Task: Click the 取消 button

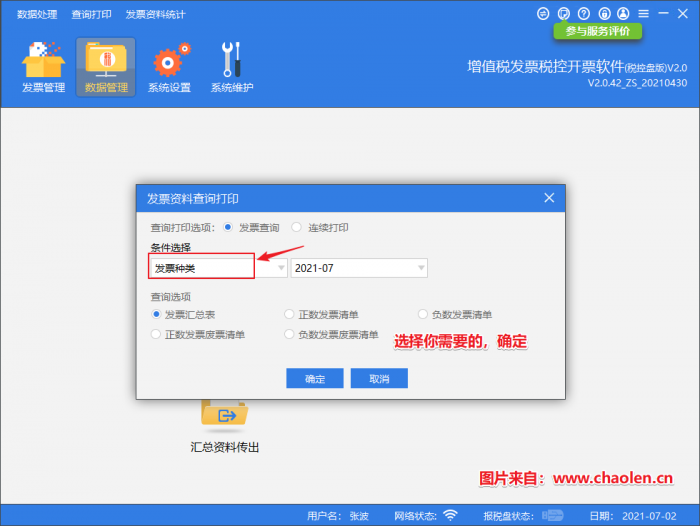Action: tap(379, 378)
